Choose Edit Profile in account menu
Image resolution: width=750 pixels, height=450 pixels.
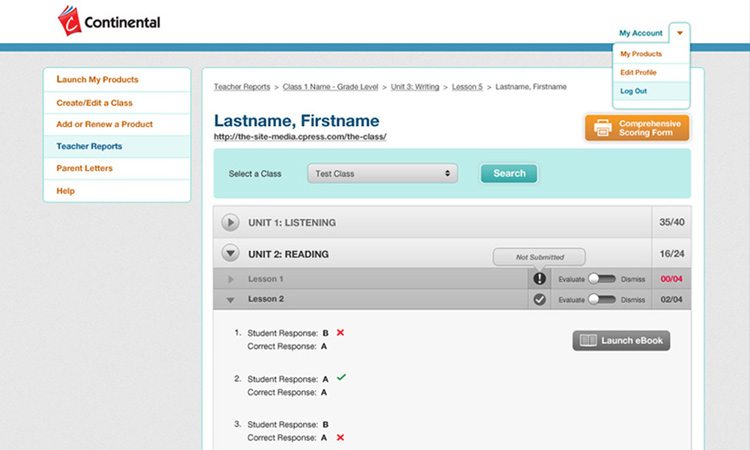pyautogui.click(x=638, y=73)
